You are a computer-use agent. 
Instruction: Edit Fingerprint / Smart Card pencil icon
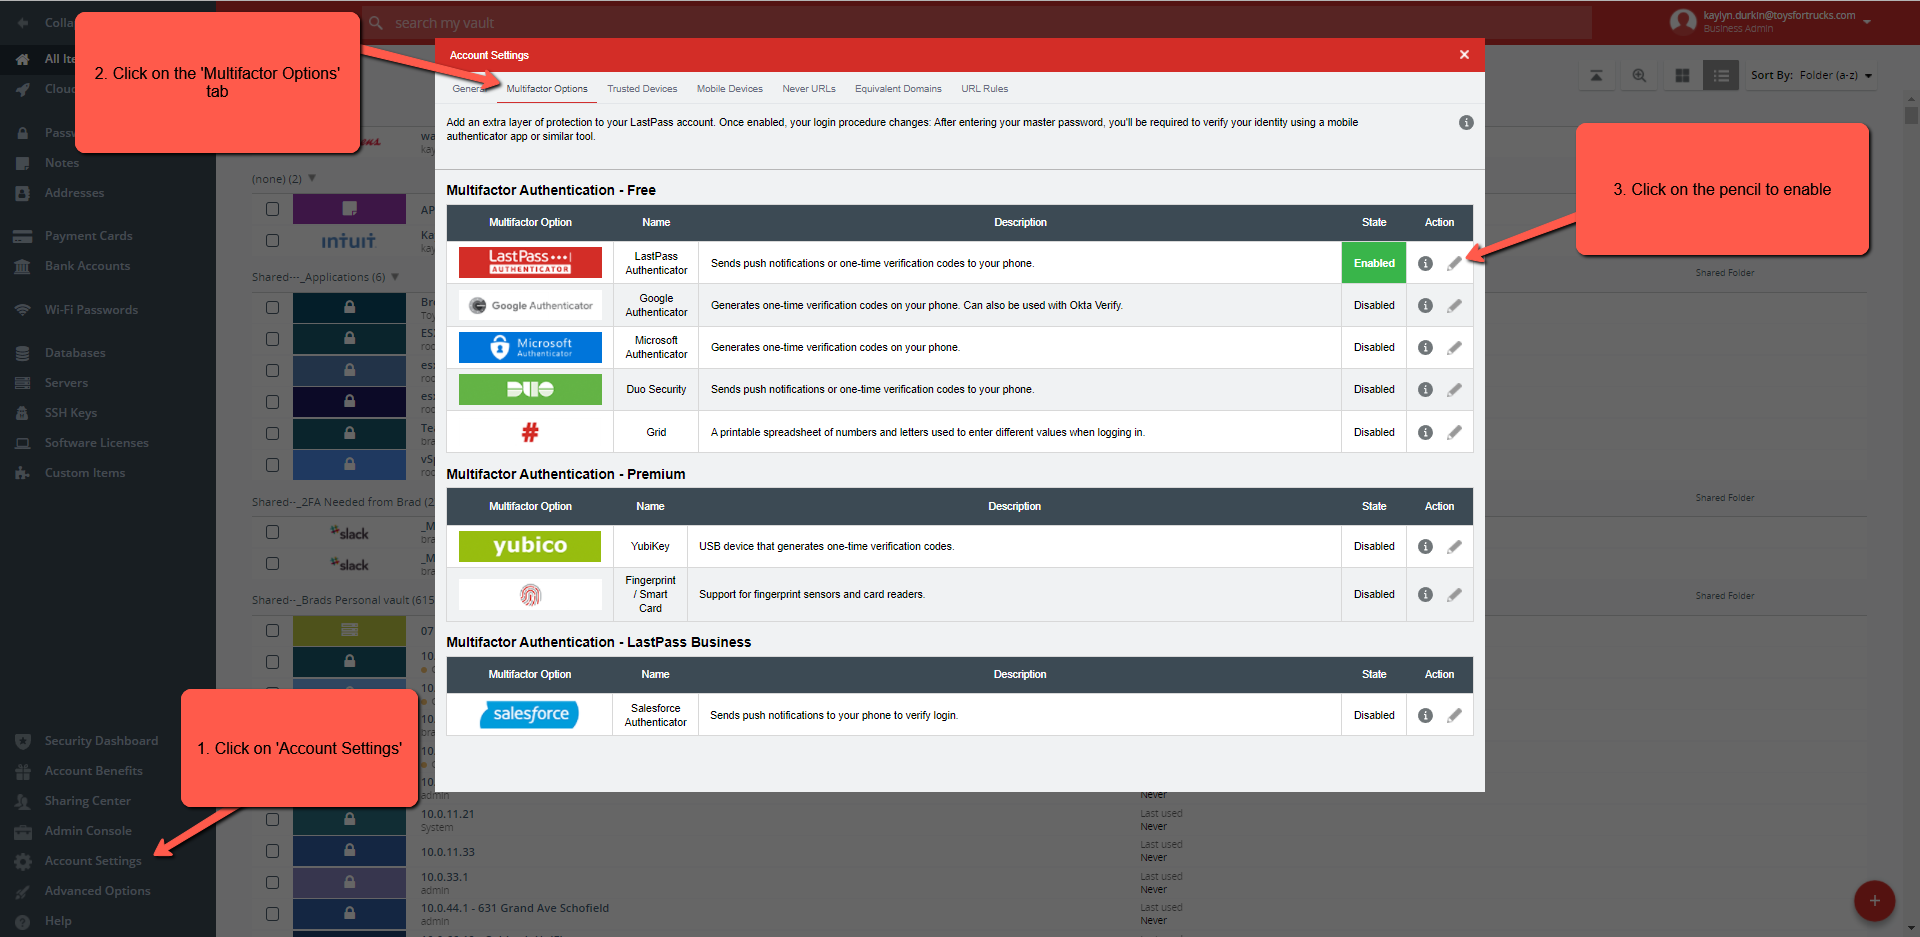point(1454,595)
